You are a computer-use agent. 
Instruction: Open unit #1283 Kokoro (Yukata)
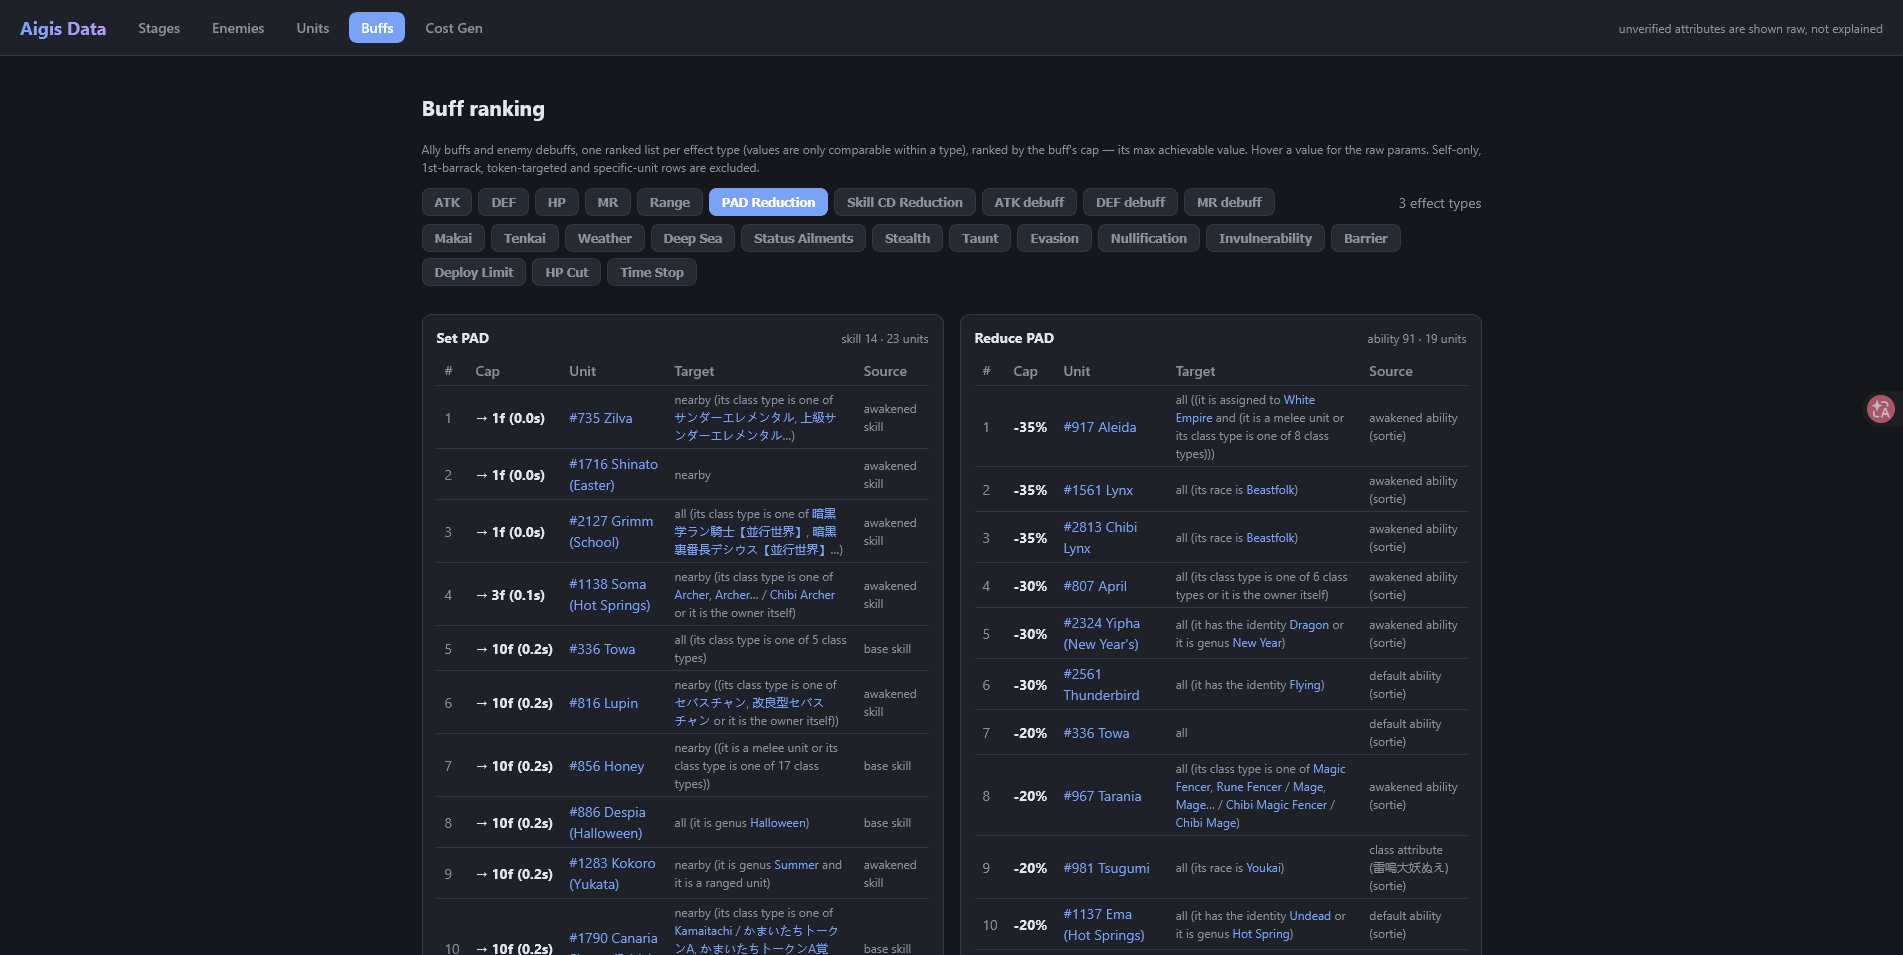point(612,874)
